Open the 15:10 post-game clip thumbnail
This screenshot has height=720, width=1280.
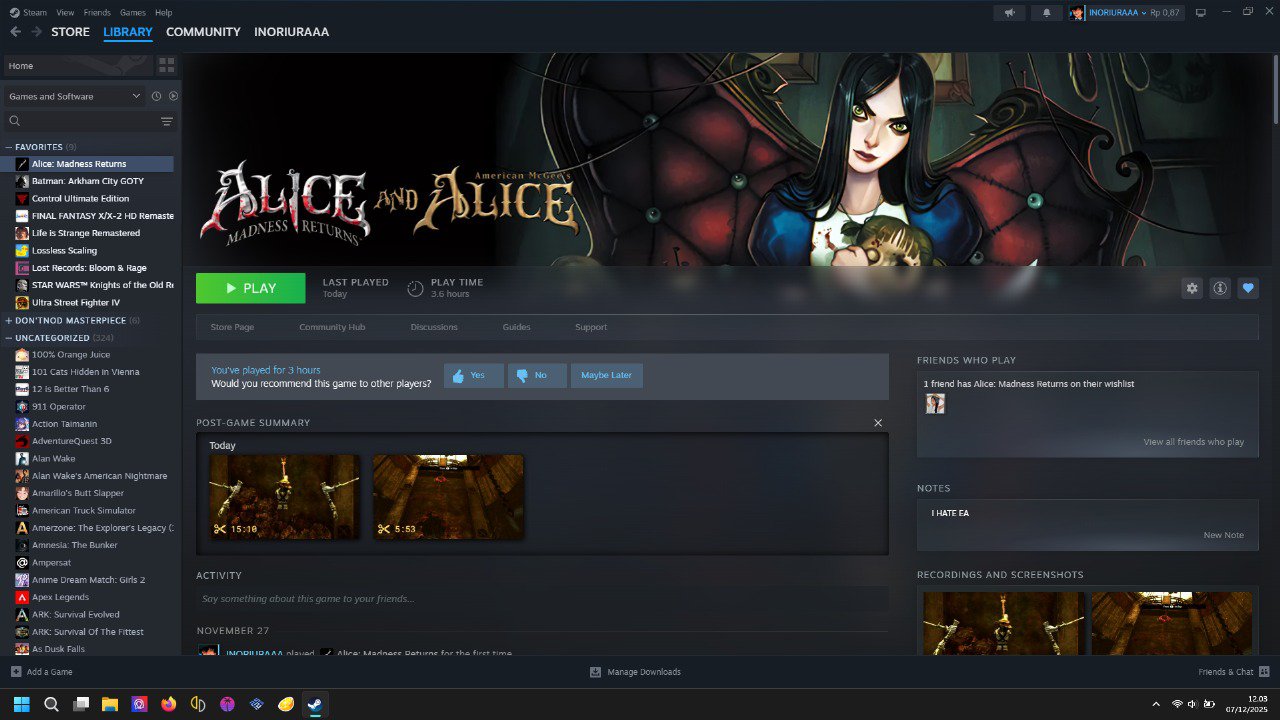(284, 497)
